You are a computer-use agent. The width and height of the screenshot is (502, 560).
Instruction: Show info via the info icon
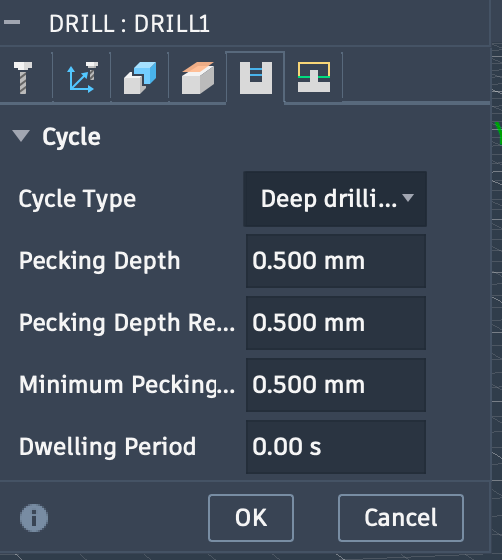pyautogui.click(x=34, y=518)
